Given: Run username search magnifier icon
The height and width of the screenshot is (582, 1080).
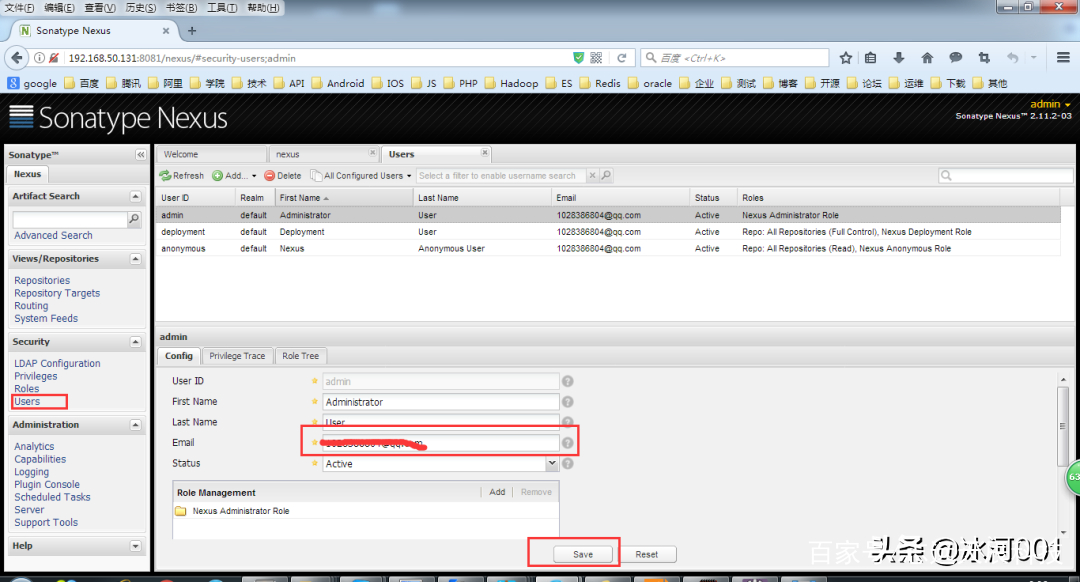Looking at the screenshot, I should 606,176.
